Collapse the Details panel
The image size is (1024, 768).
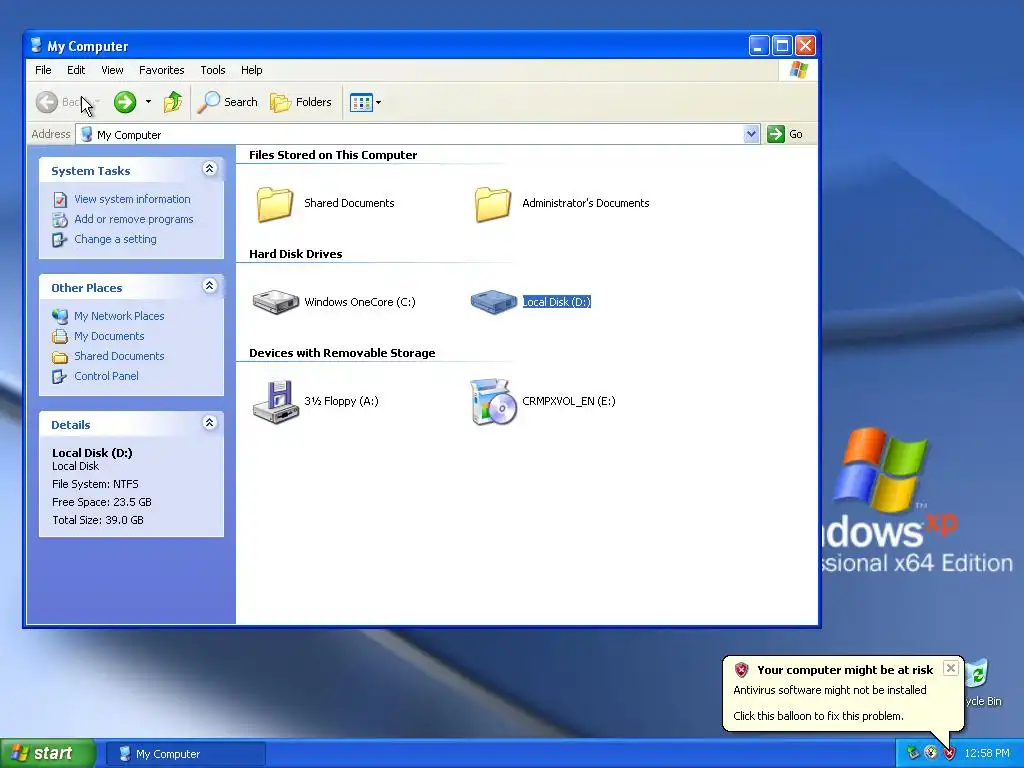click(210, 423)
